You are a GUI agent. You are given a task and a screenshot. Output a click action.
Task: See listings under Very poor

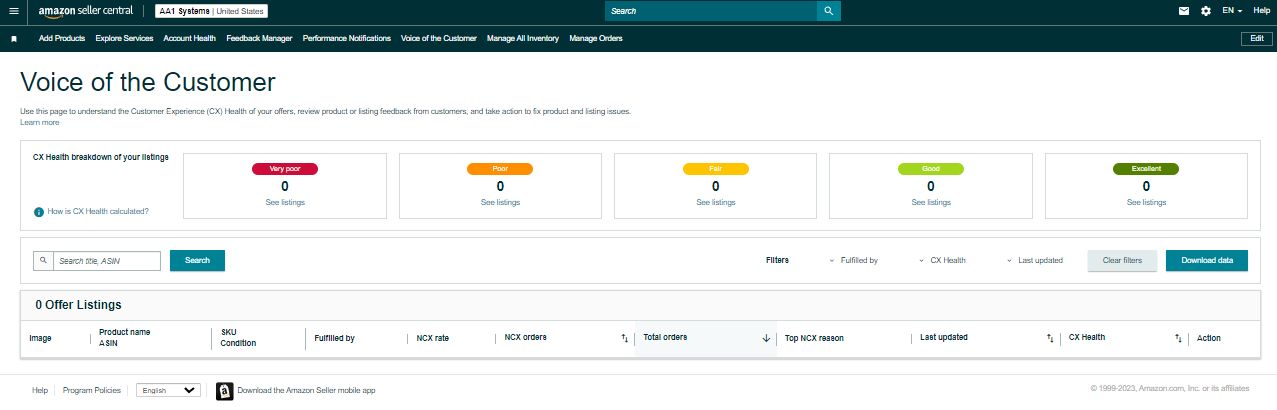pos(285,202)
